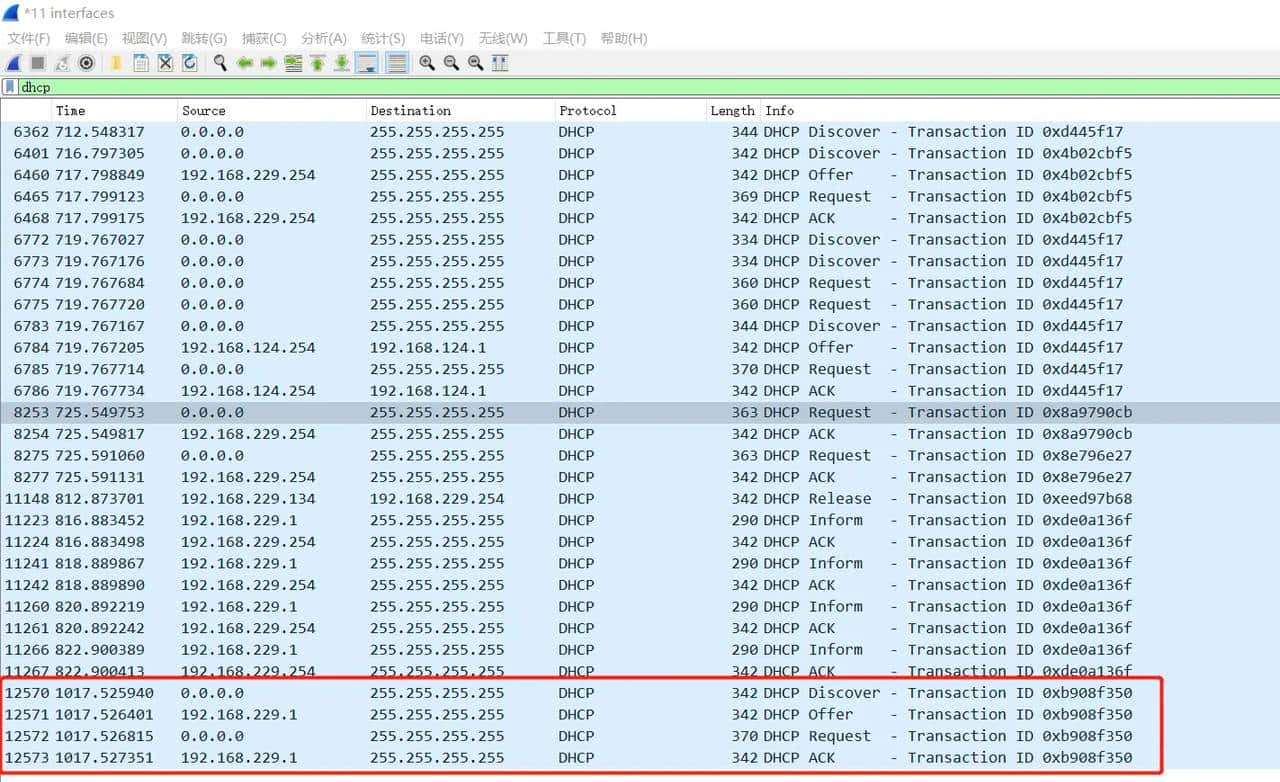Navigate back with the green back arrow
This screenshot has width=1280, height=782.
246,63
